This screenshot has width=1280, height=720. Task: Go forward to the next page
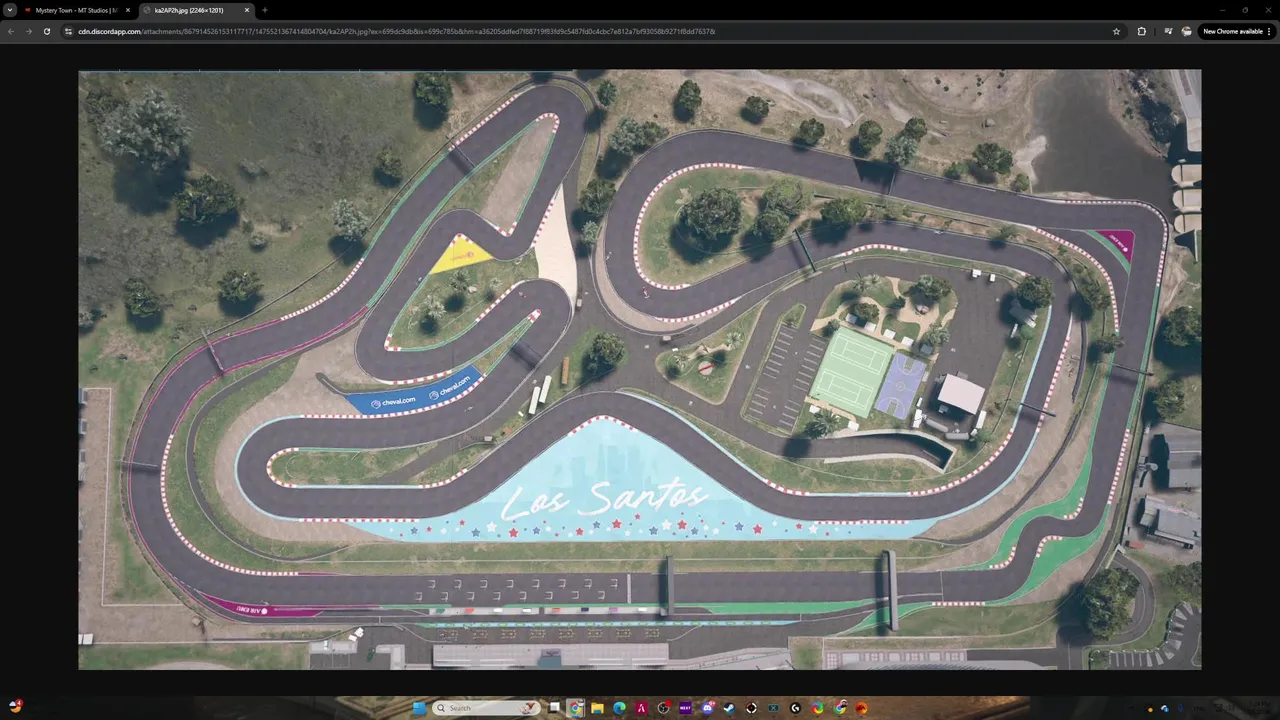coord(28,31)
